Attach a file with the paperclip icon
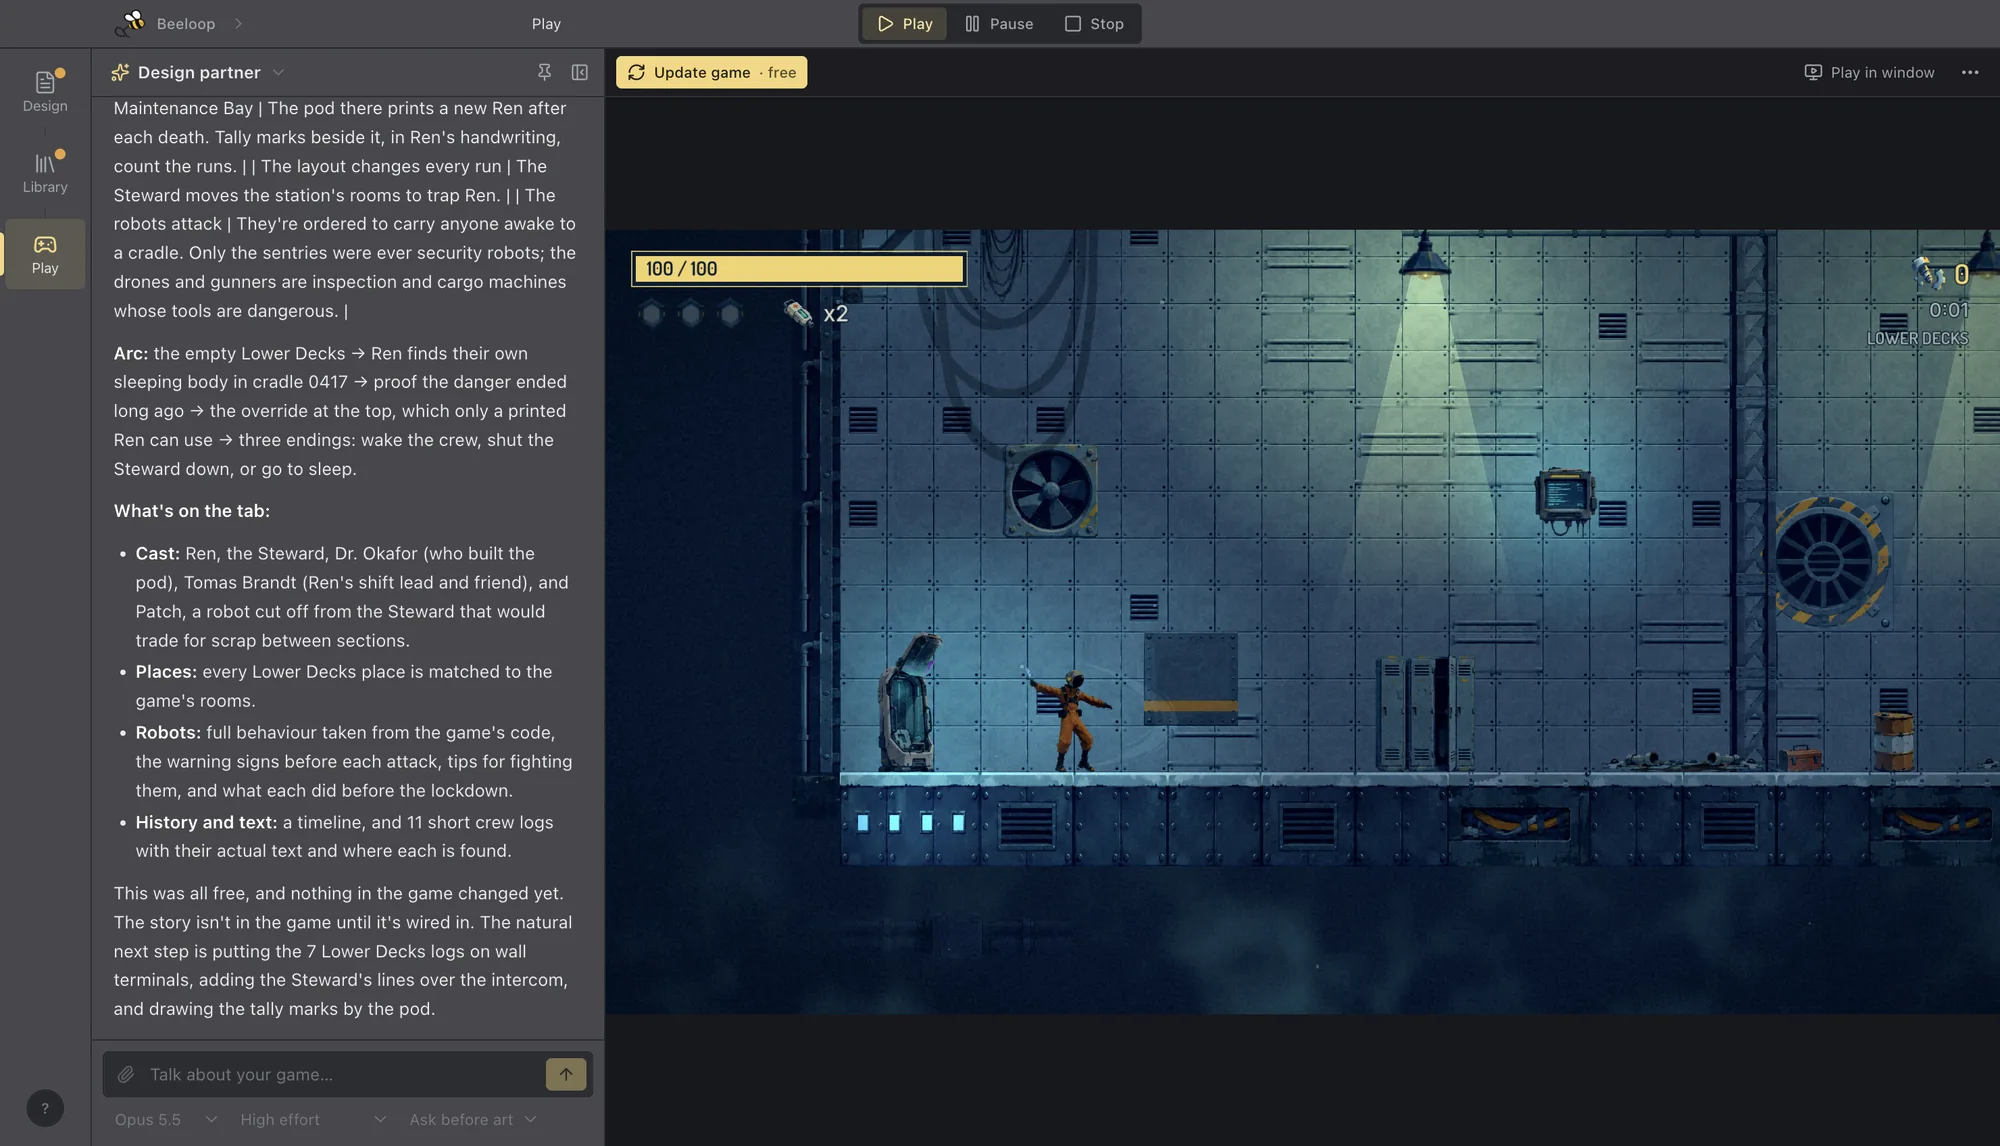Viewport: 2000px width, 1146px height. click(x=126, y=1074)
